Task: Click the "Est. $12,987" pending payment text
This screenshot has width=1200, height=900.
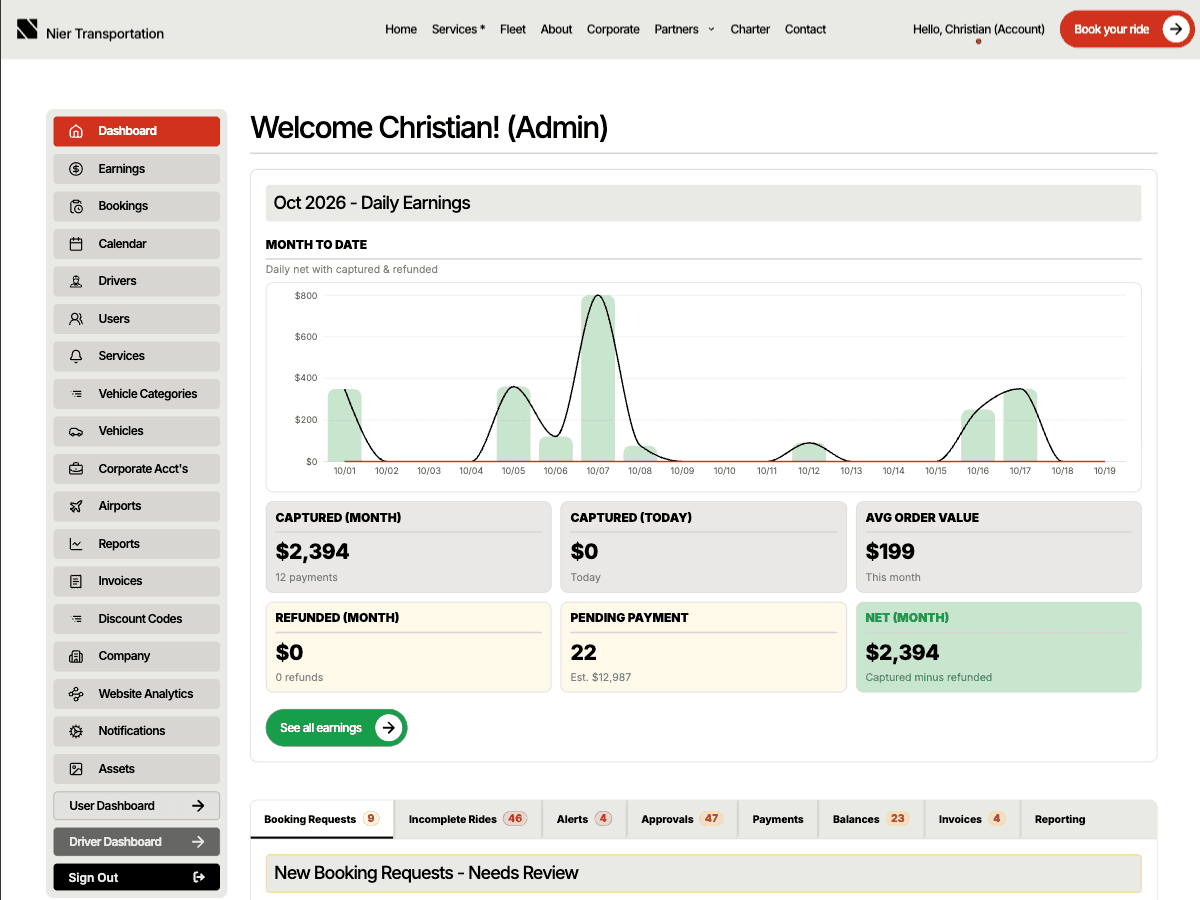Action: point(601,677)
